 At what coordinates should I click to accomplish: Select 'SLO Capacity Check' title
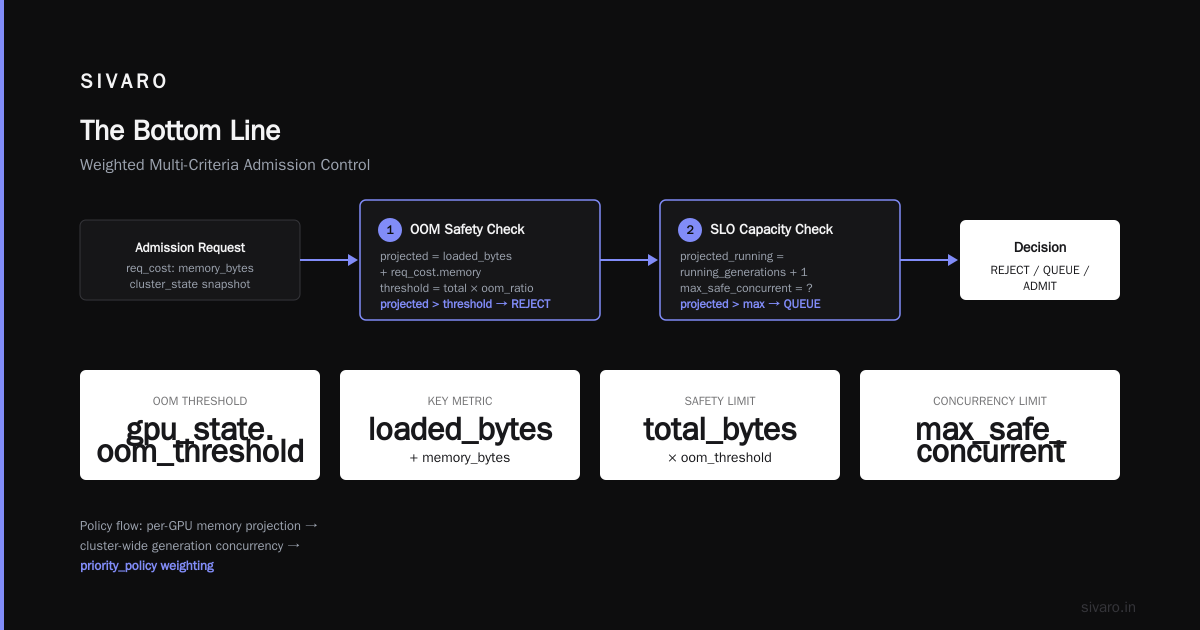click(x=771, y=229)
